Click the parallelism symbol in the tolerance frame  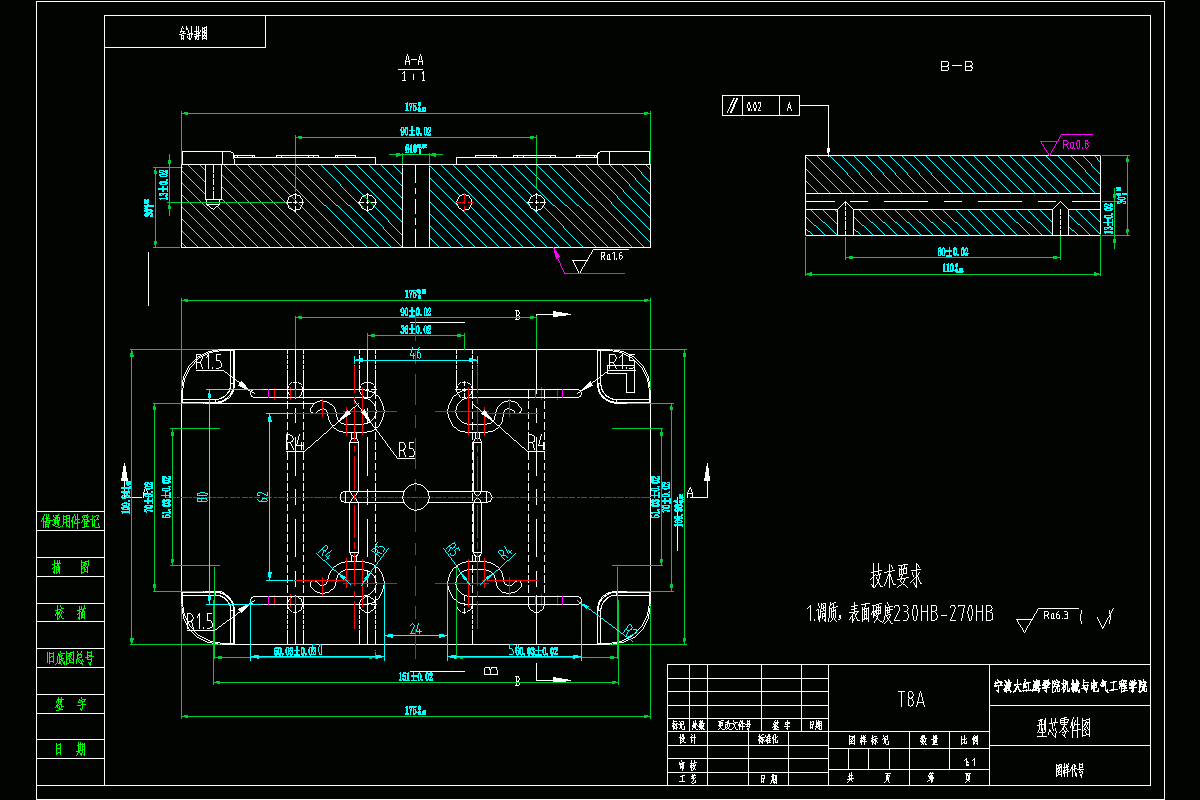(x=732, y=106)
